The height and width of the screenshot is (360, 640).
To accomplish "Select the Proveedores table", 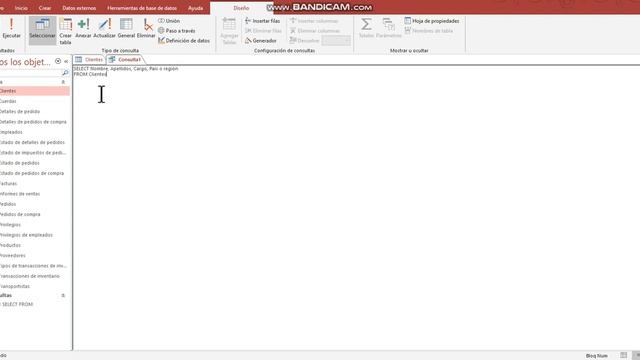I will click(x=35, y=256).
